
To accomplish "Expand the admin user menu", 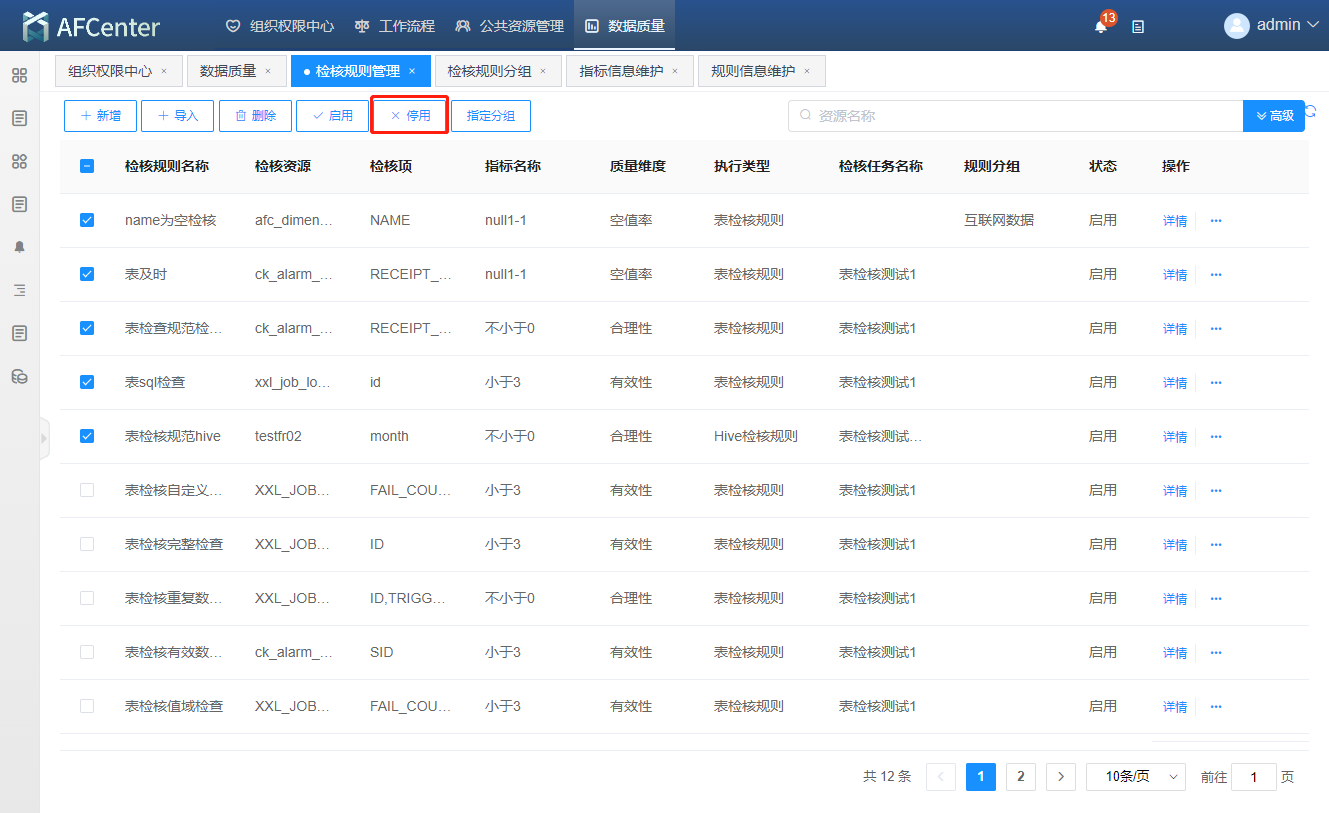I will (x=1271, y=25).
